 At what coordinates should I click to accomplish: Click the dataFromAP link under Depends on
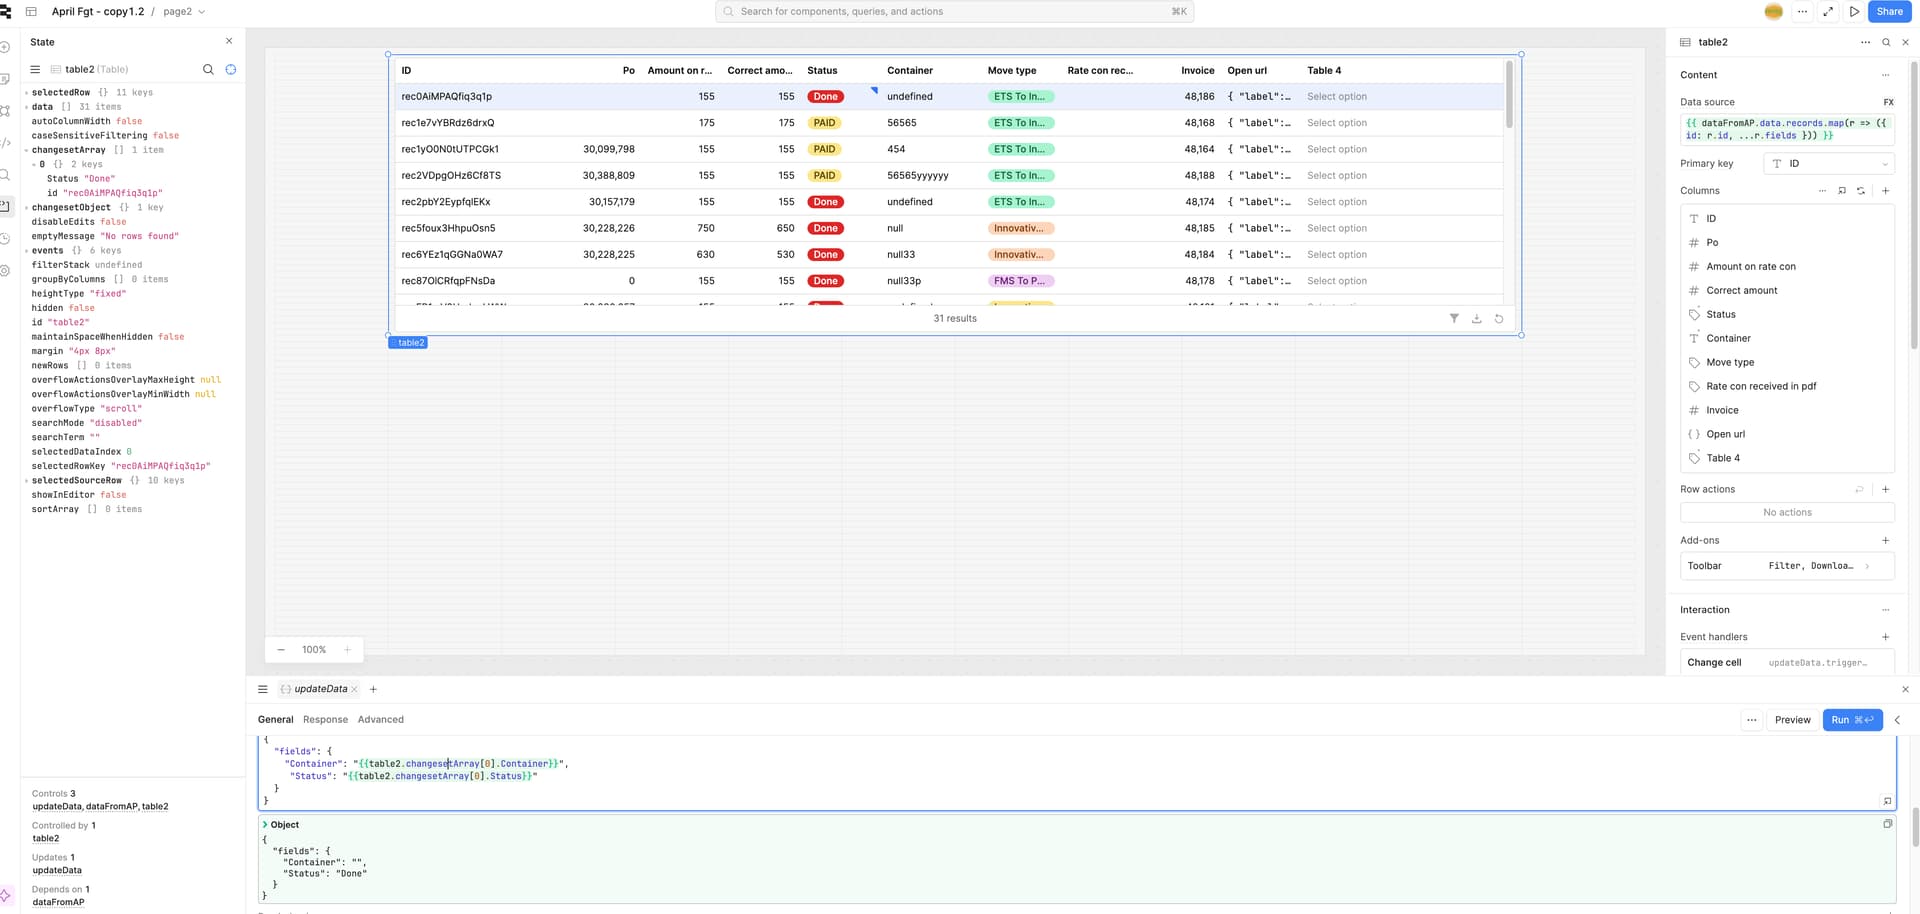59,902
